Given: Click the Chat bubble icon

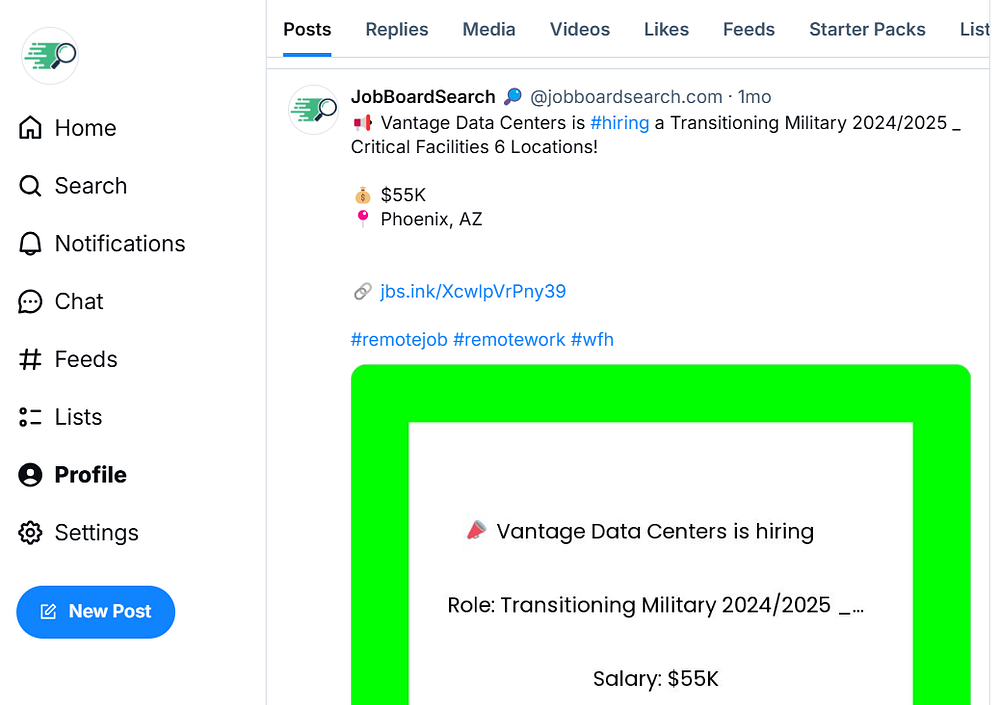Looking at the screenshot, I should click(x=30, y=301).
